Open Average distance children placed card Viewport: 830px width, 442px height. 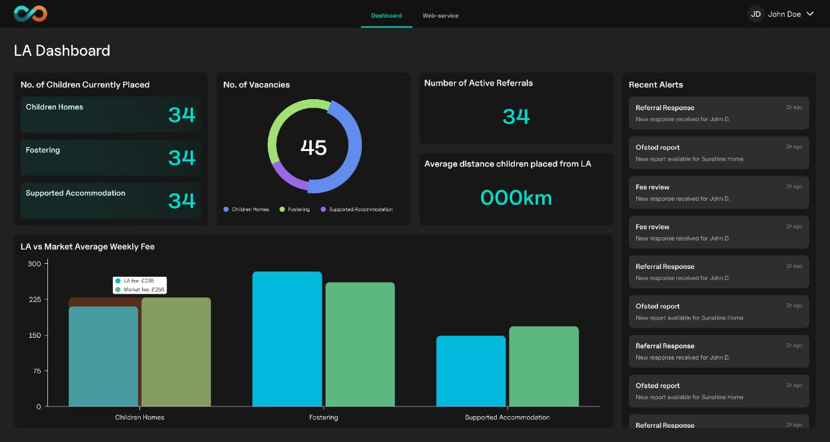click(x=515, y=188)
